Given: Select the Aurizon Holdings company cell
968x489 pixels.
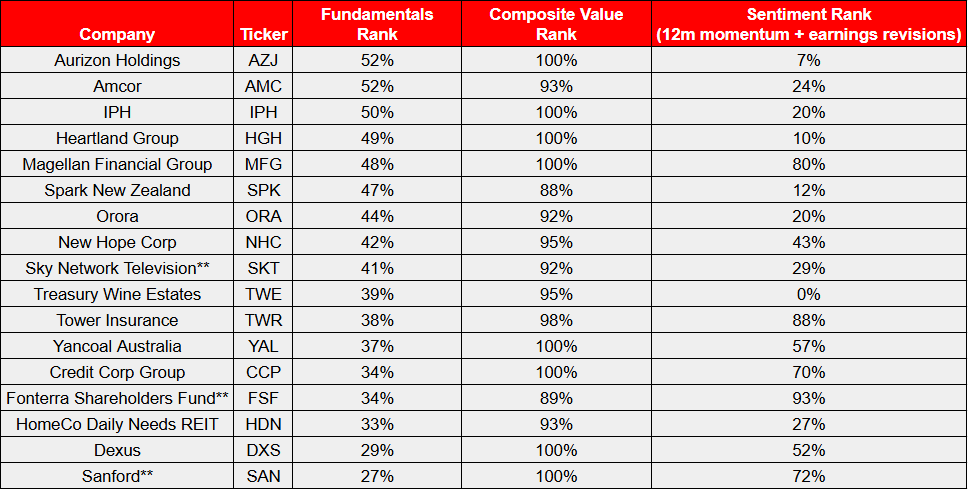Looking at the screenshot, I should click(117, 60).
